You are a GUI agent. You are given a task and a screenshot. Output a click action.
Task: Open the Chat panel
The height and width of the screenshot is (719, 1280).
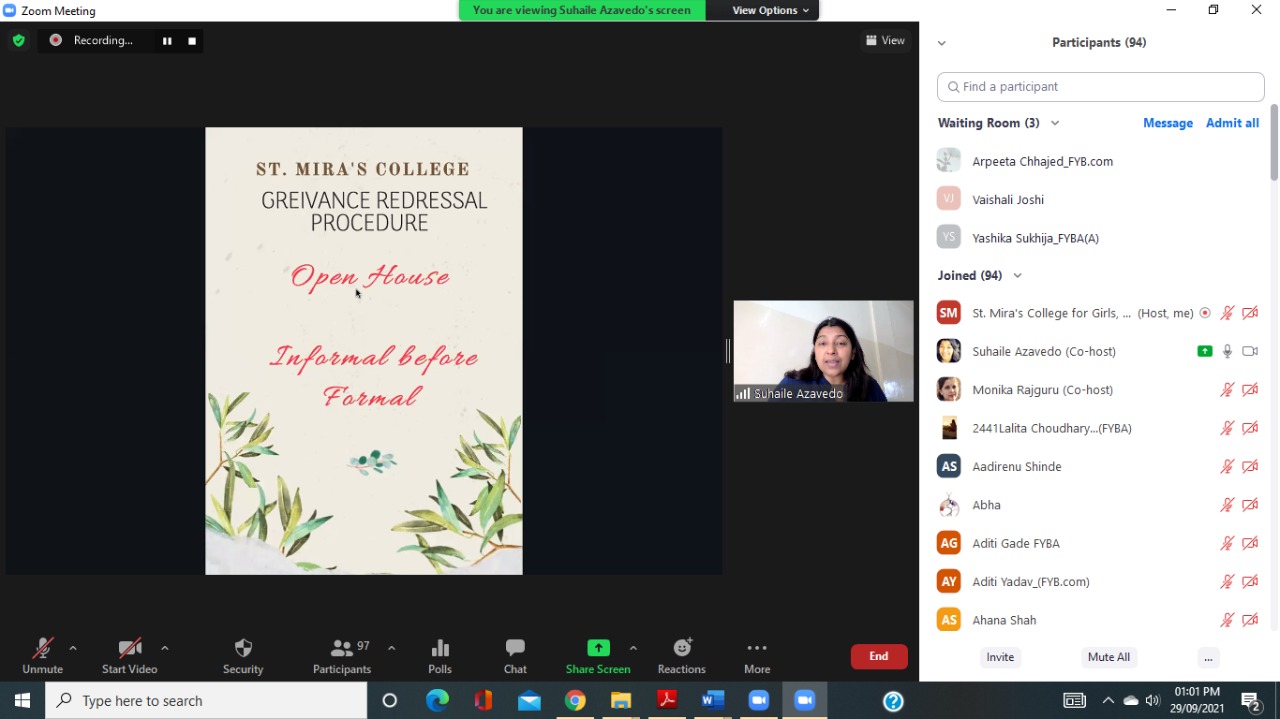[515, 655]
